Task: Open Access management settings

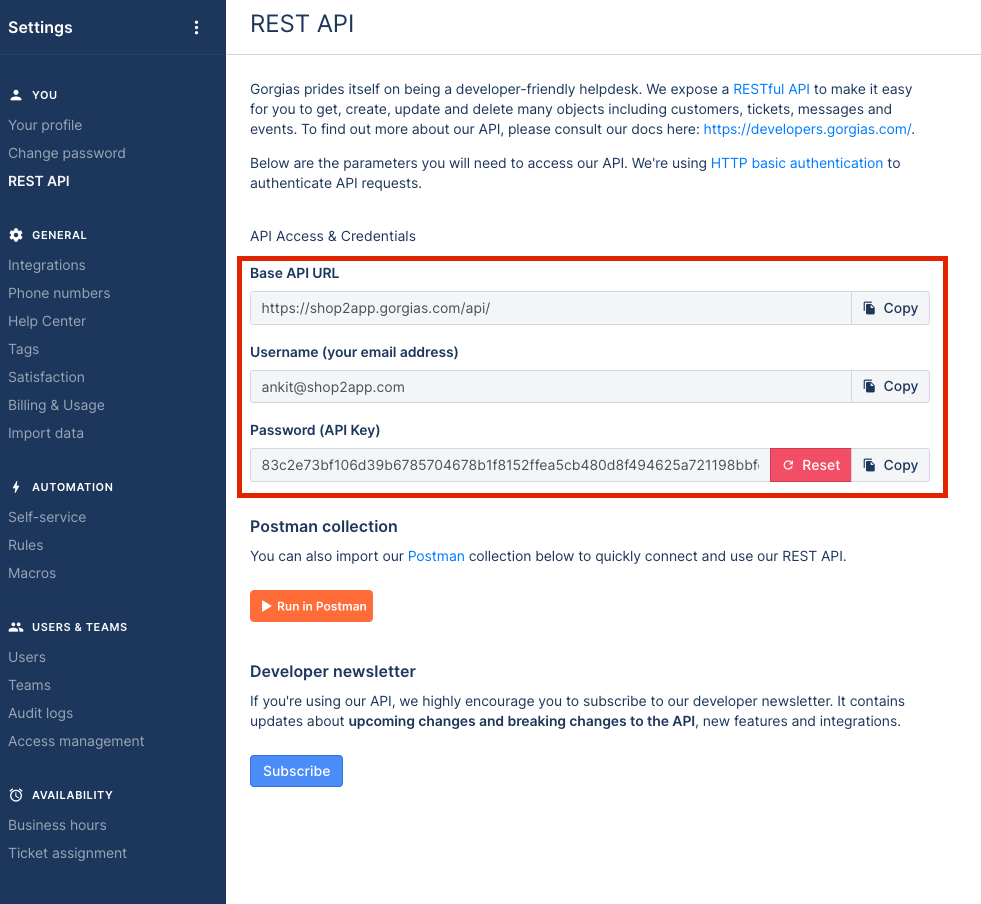Action: point(76,741)
